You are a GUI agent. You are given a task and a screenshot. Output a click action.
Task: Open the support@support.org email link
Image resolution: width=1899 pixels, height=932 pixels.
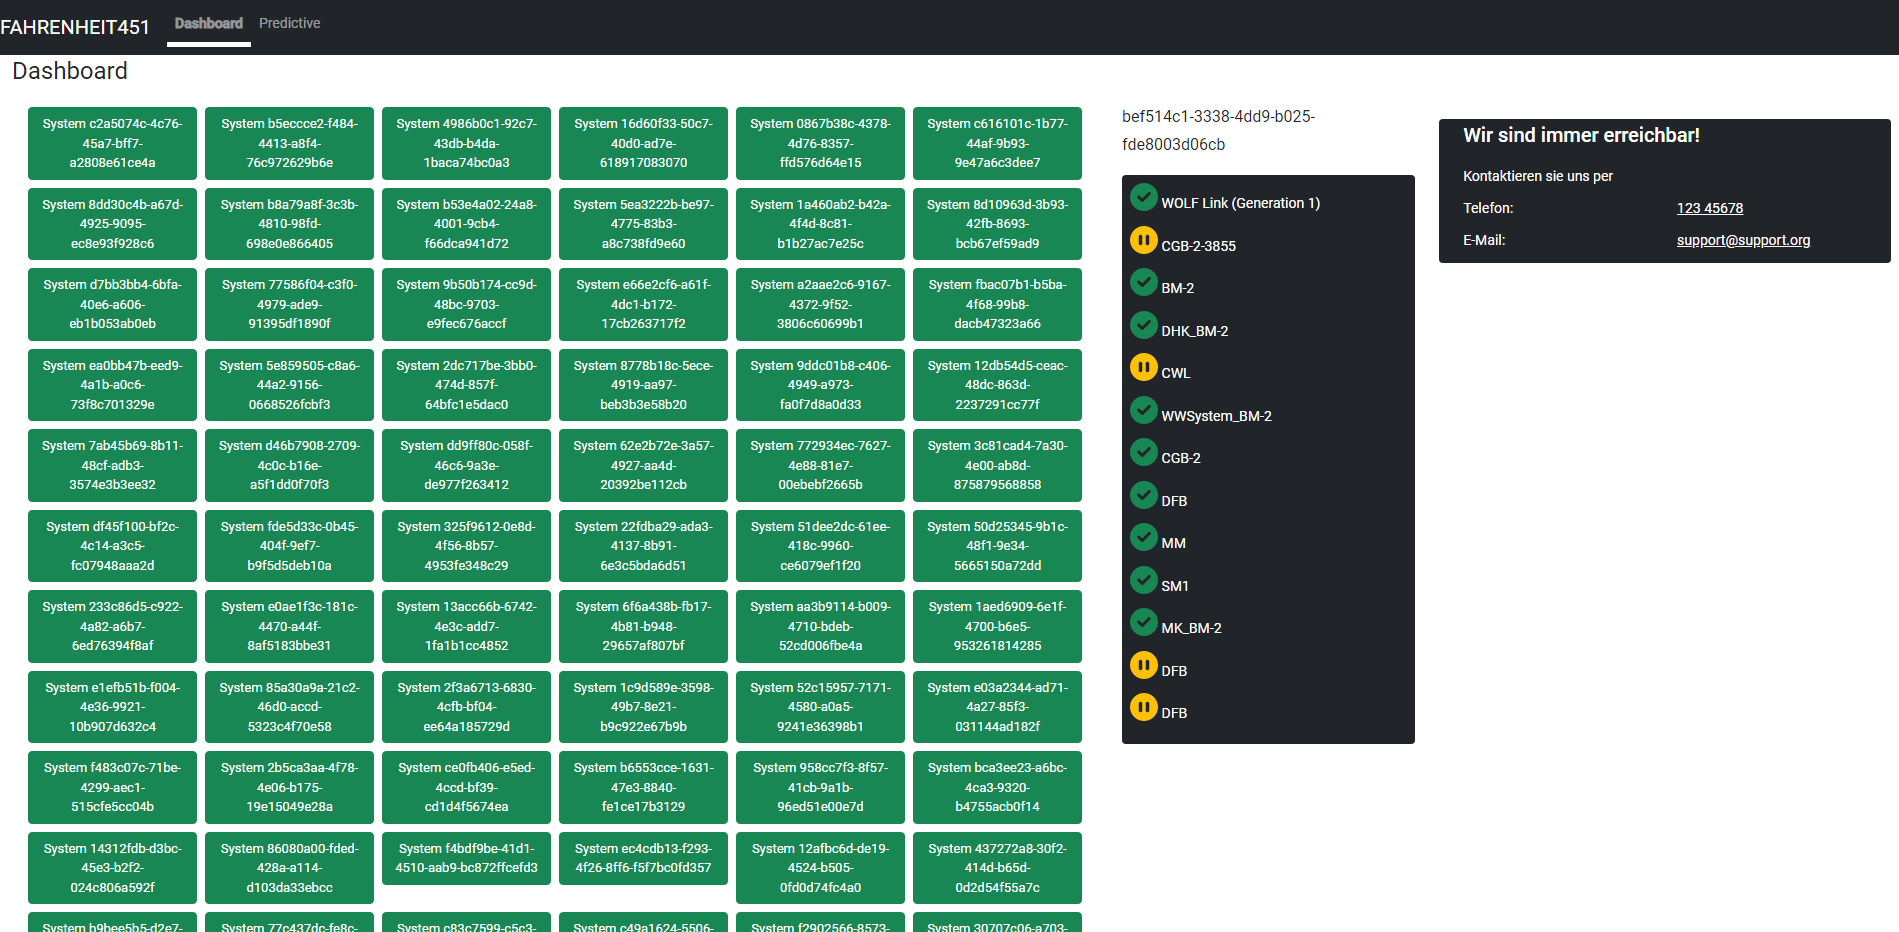[1743, 240]
